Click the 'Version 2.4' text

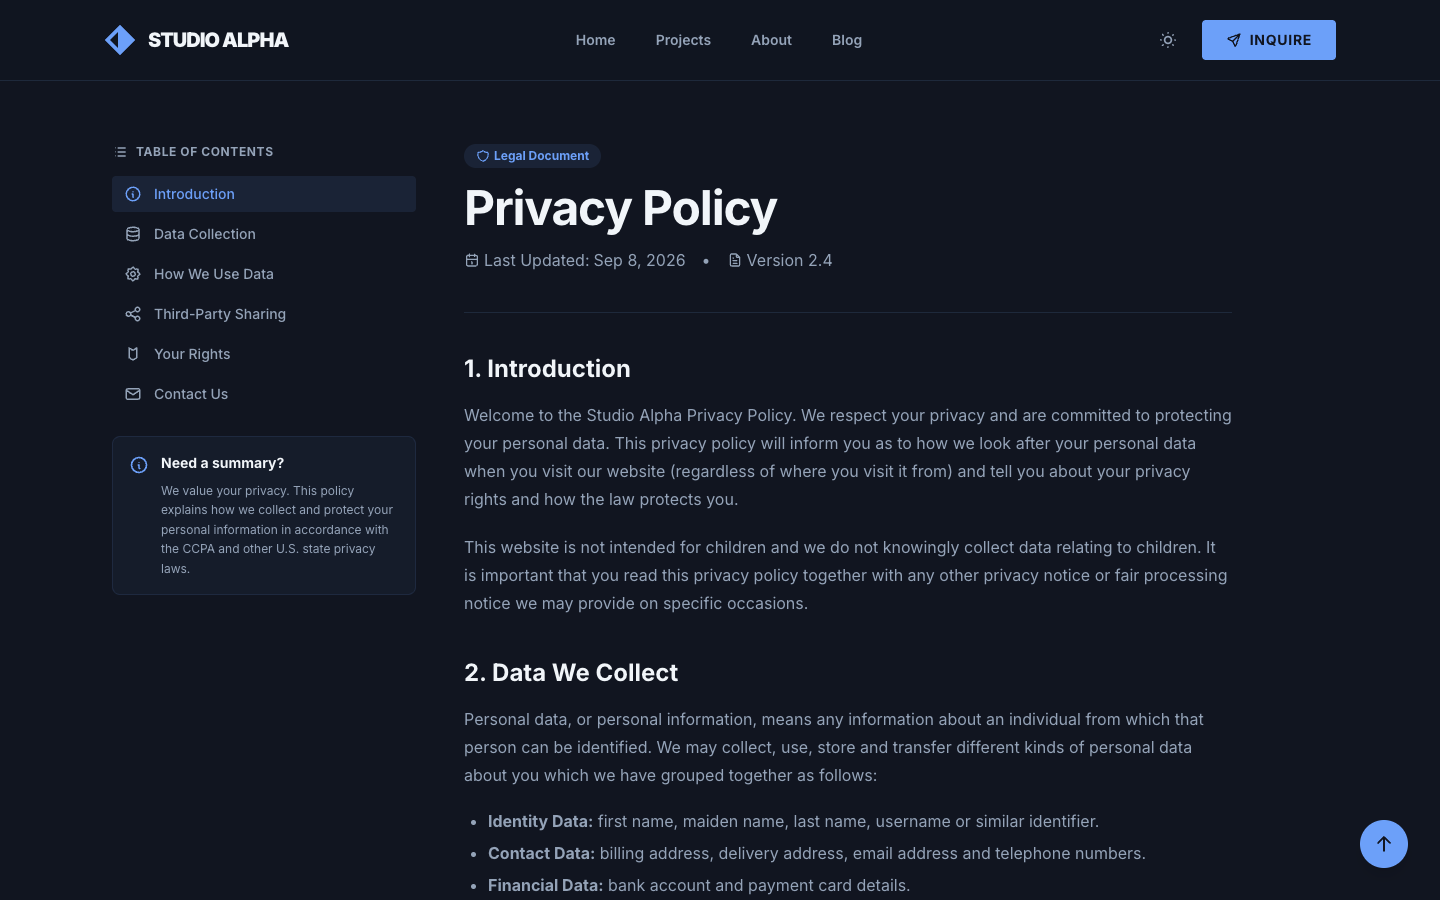[789, 260]
